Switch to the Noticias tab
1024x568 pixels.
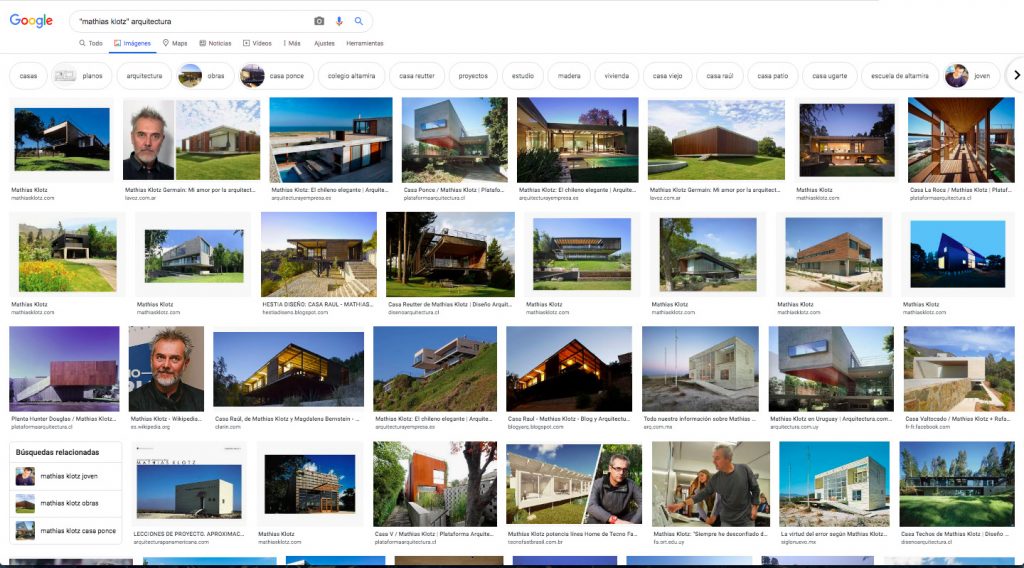click(x=215, y=43)
